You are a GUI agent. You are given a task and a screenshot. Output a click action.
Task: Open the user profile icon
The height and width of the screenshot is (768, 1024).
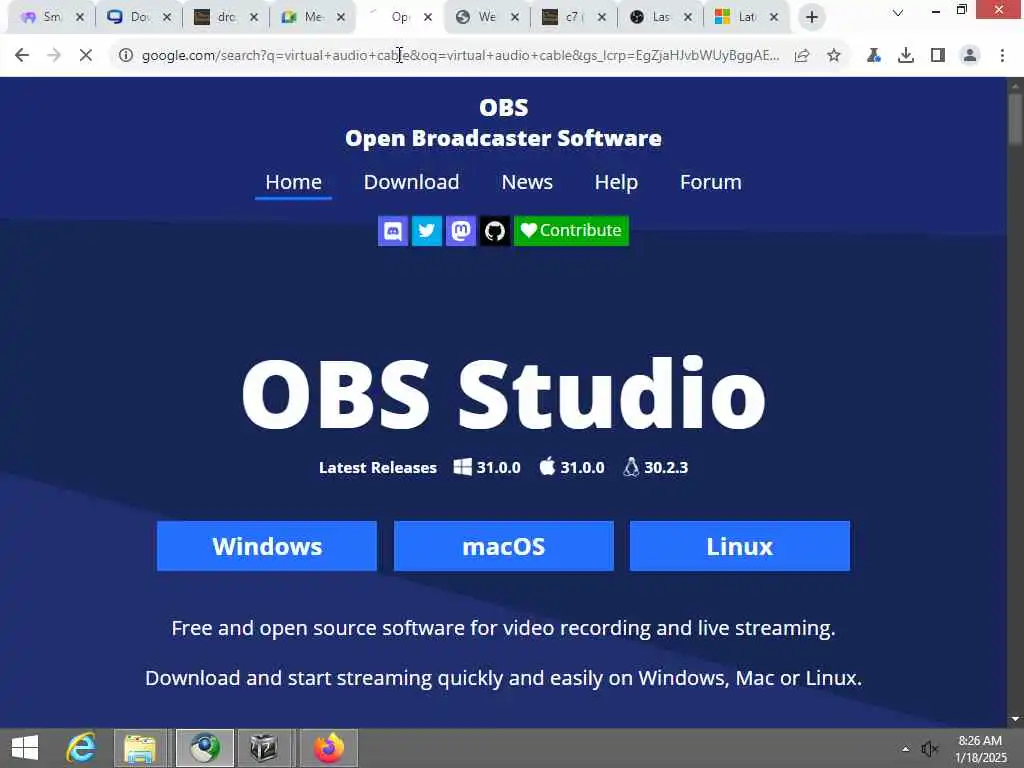point(970,56)
